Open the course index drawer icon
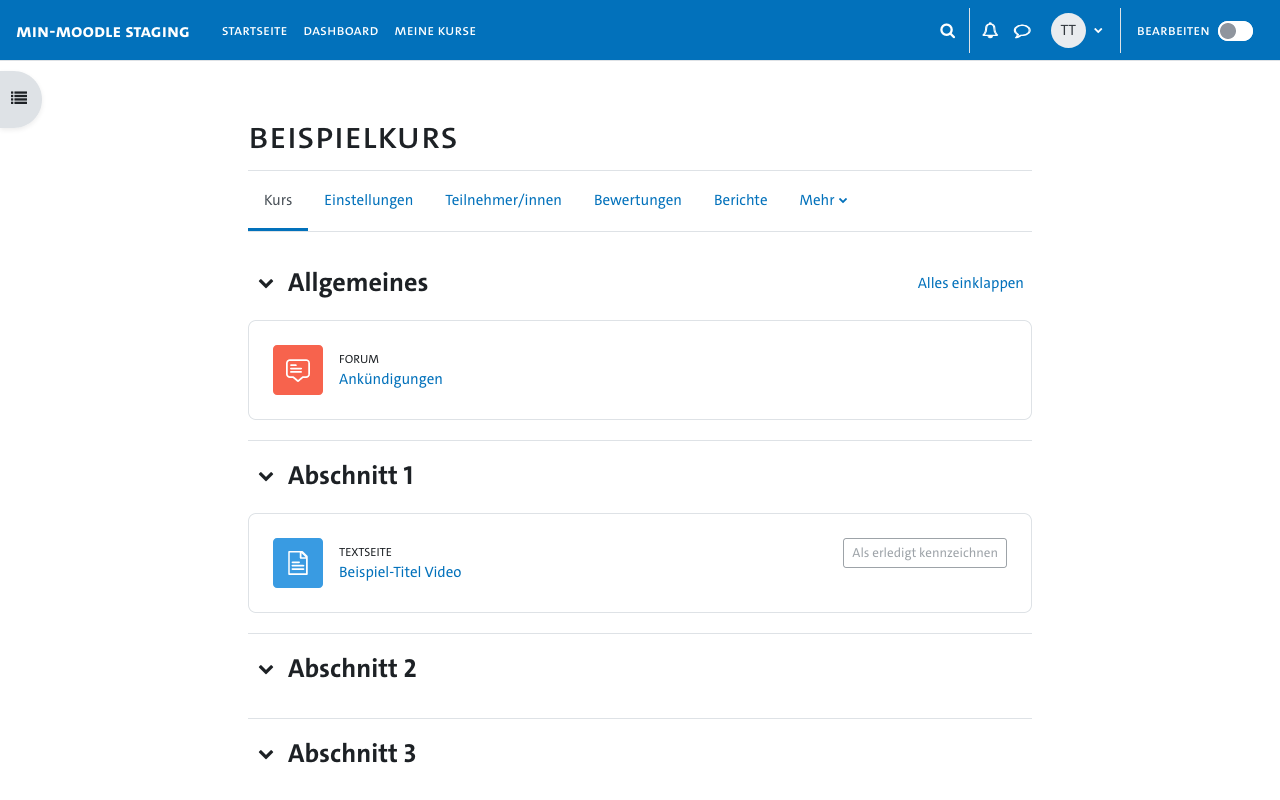 pos(19,98)
